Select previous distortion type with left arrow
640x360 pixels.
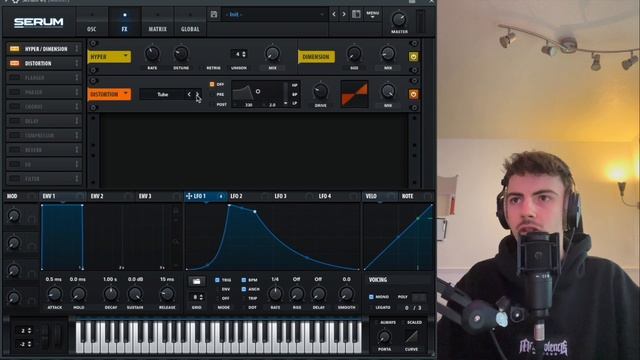point(189,94)
